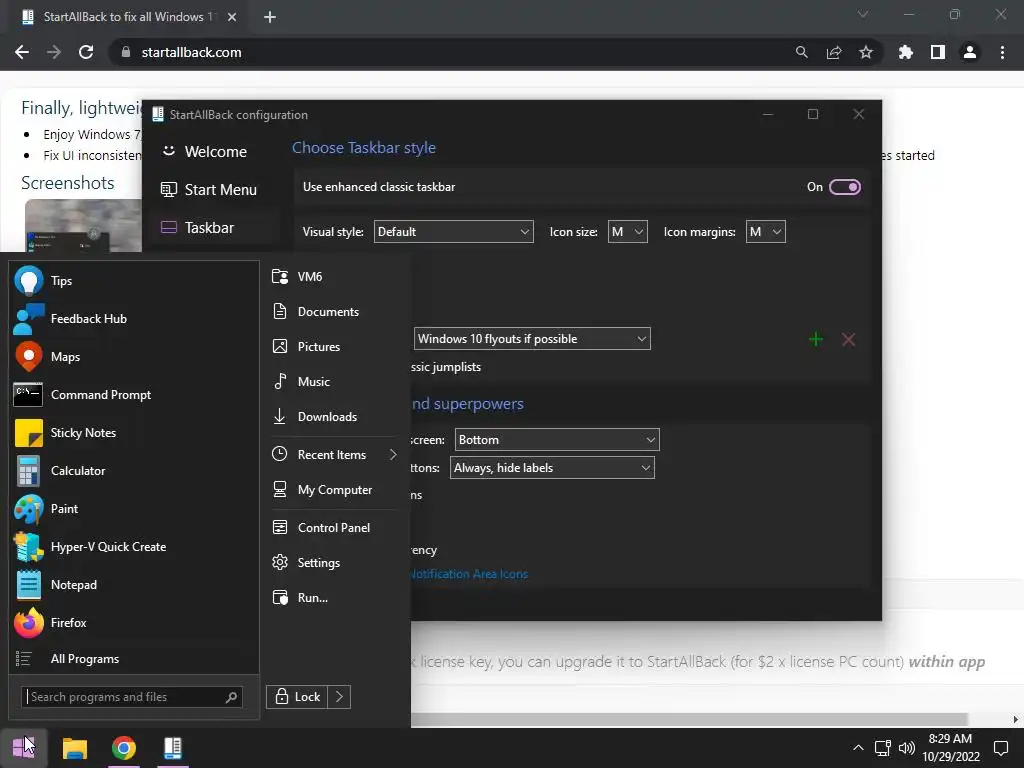Screen dimensions: 1024x768
Task: Zoom search icon in address bar
Action: click(x=801, y=52)
